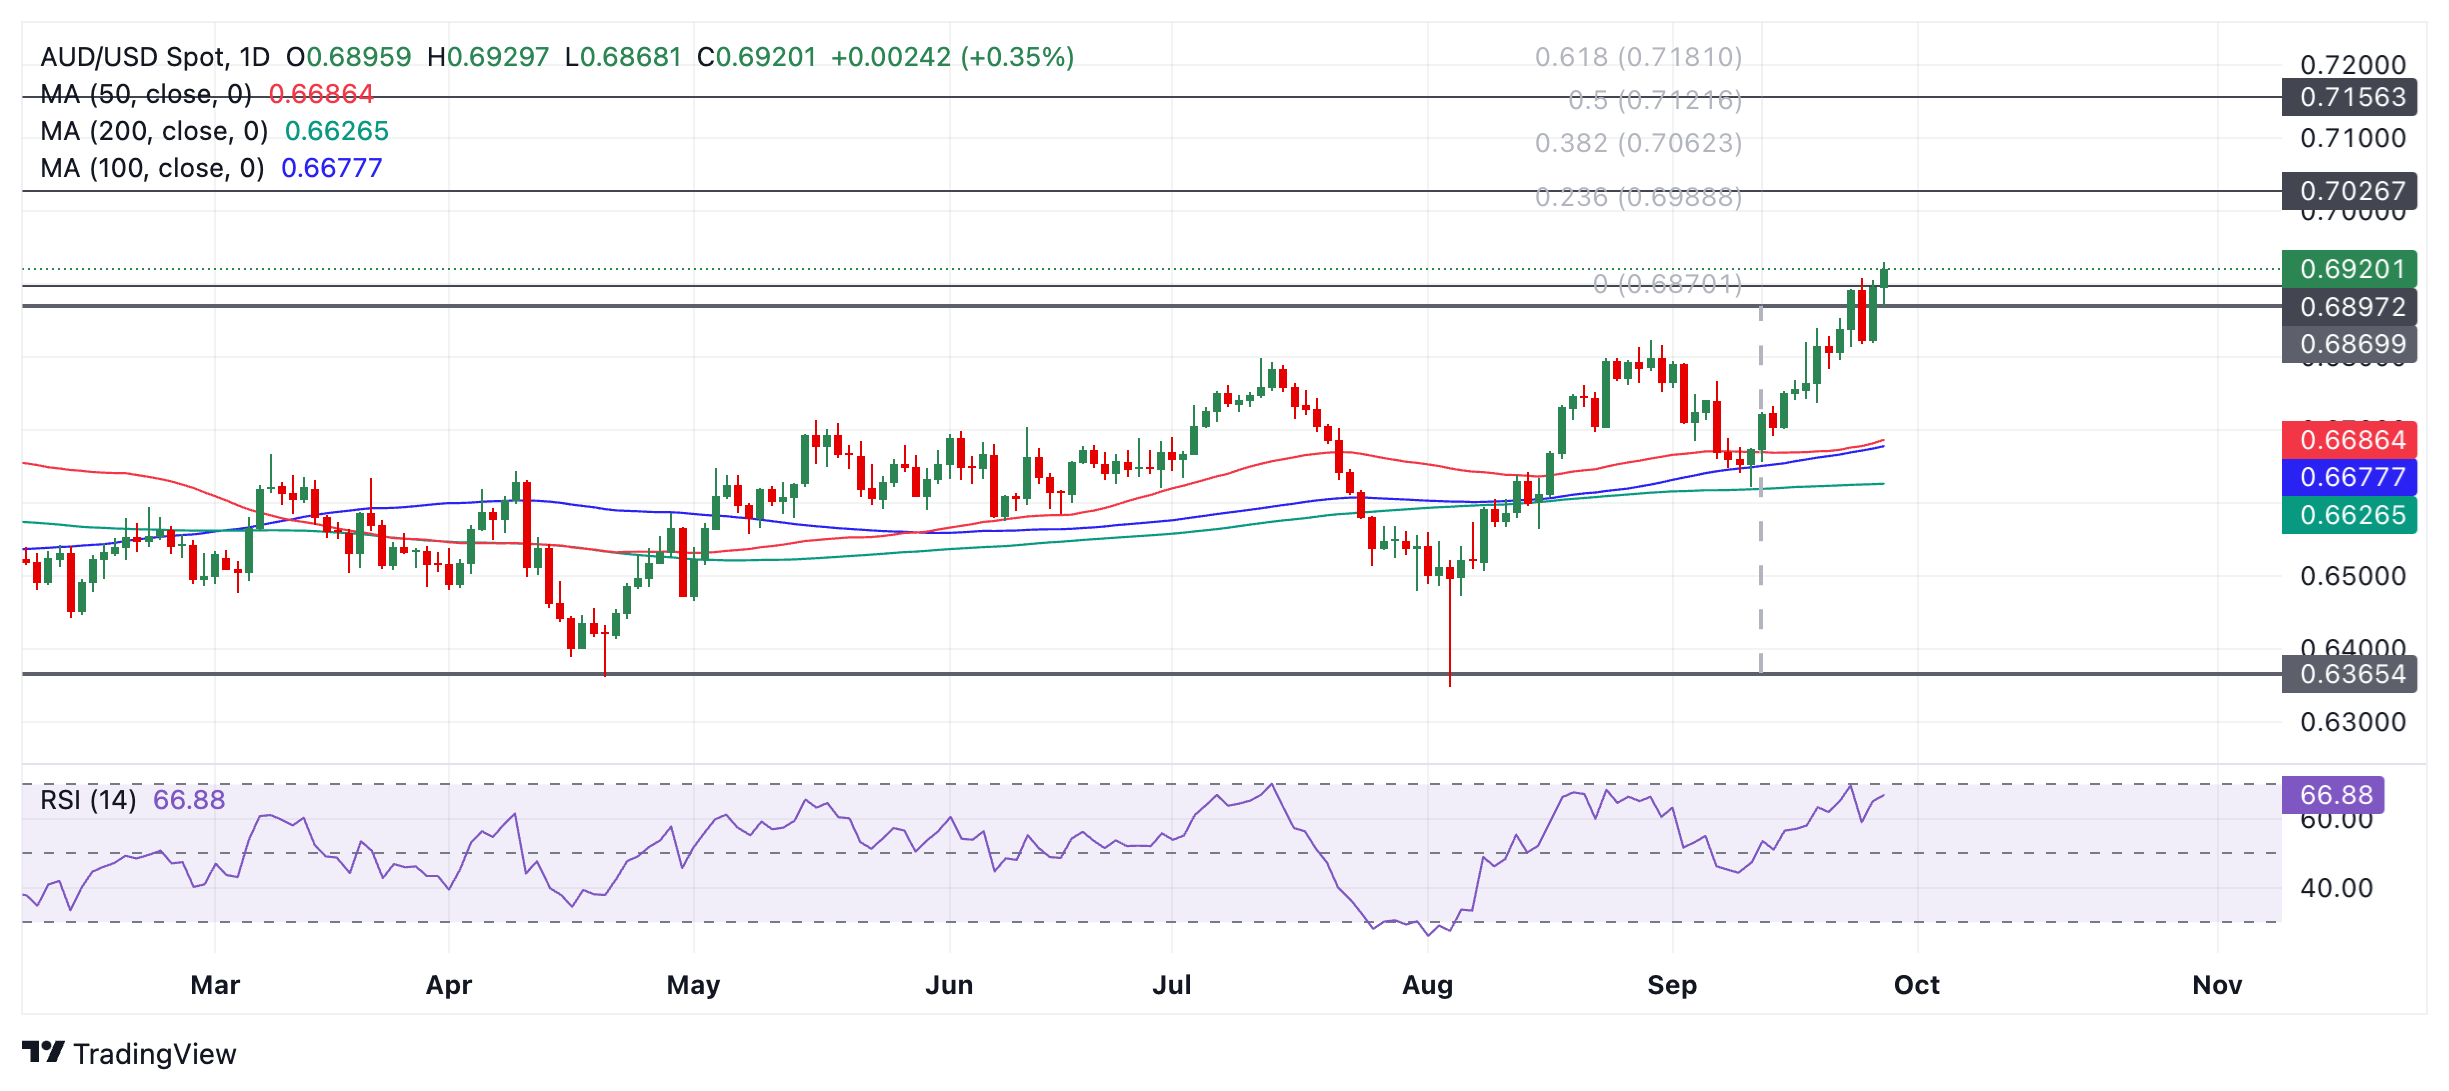Select the AUD/USD Spot, 1D title
Viewport: 2449px width, 1091px height.
point(155,57)
